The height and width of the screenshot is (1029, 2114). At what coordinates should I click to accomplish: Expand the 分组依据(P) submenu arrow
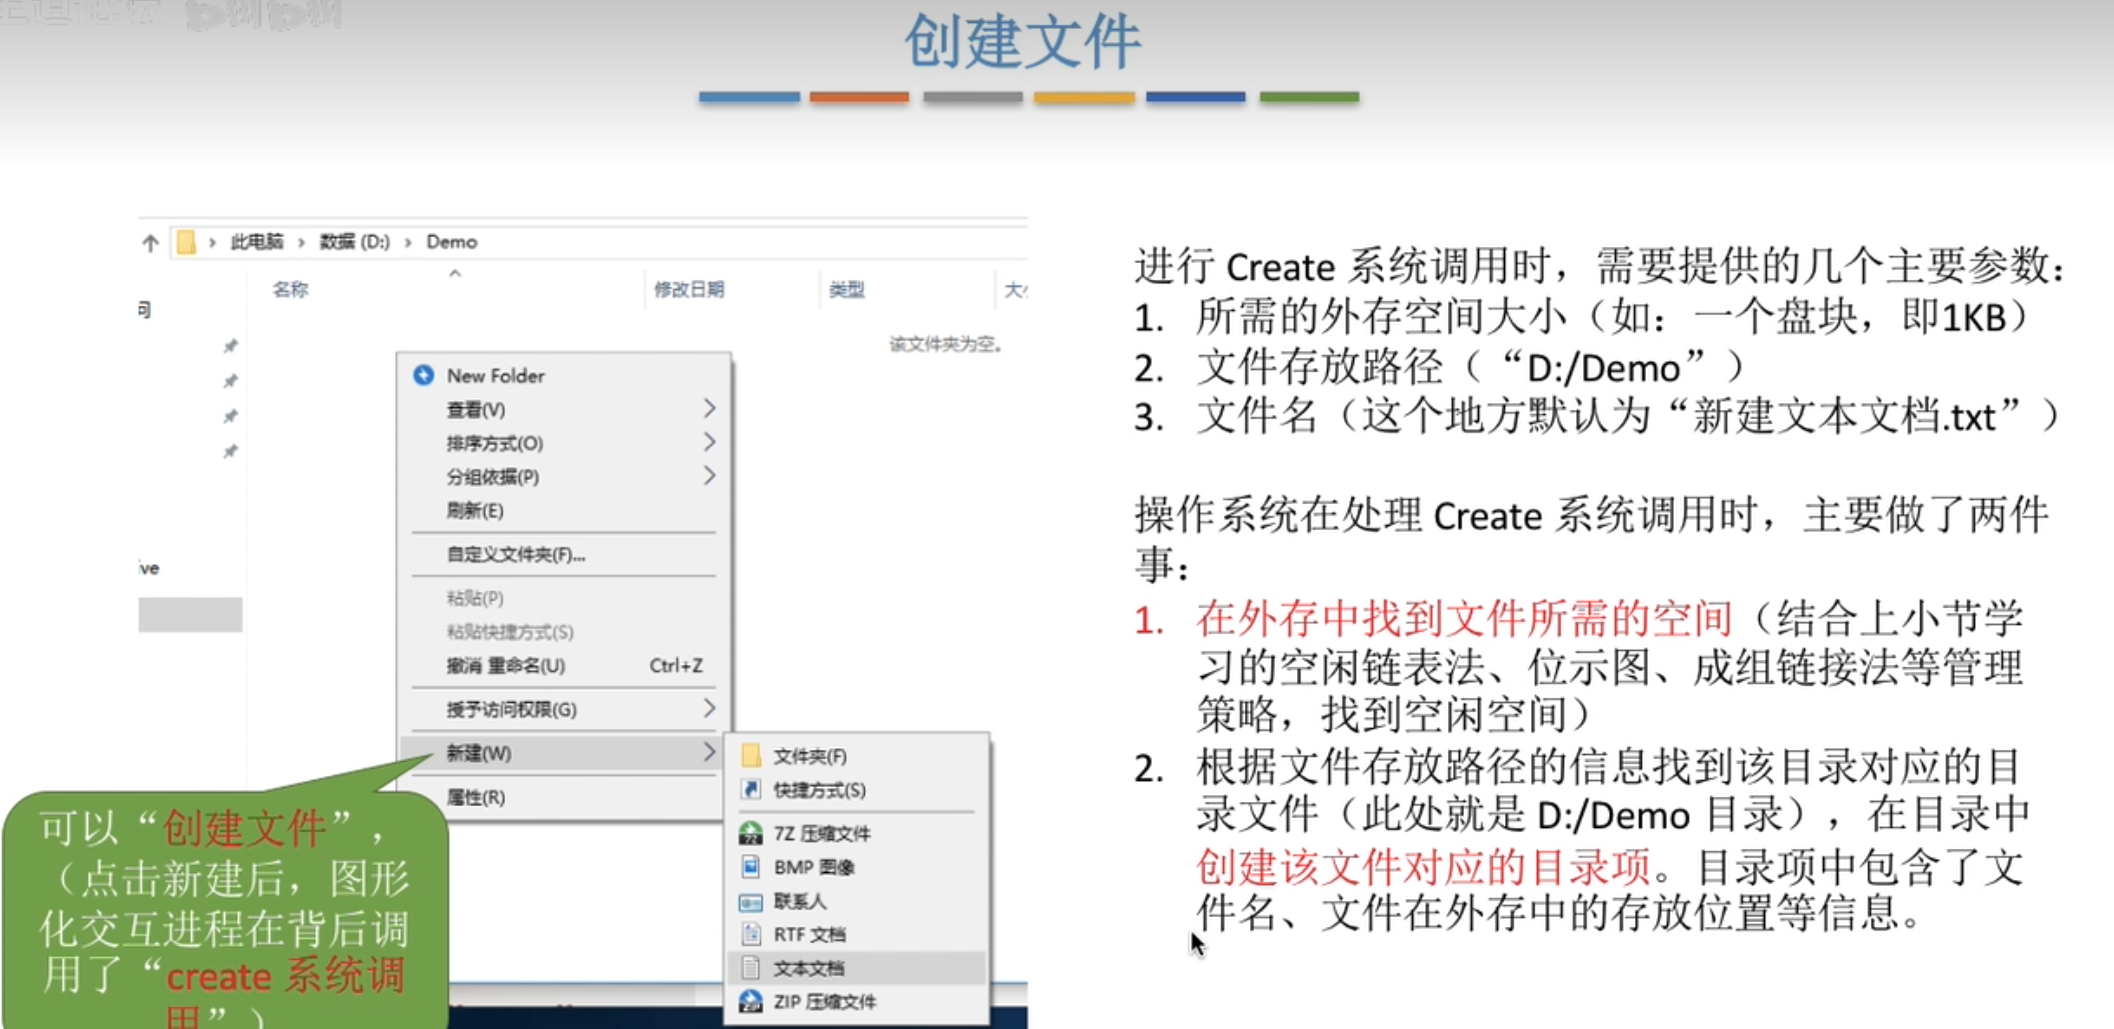point(709,476)
